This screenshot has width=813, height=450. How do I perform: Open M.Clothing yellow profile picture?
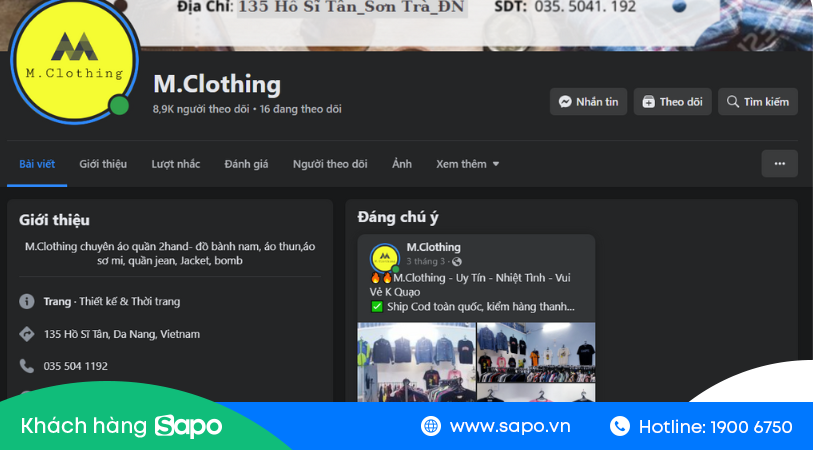[x=75, y=59]
